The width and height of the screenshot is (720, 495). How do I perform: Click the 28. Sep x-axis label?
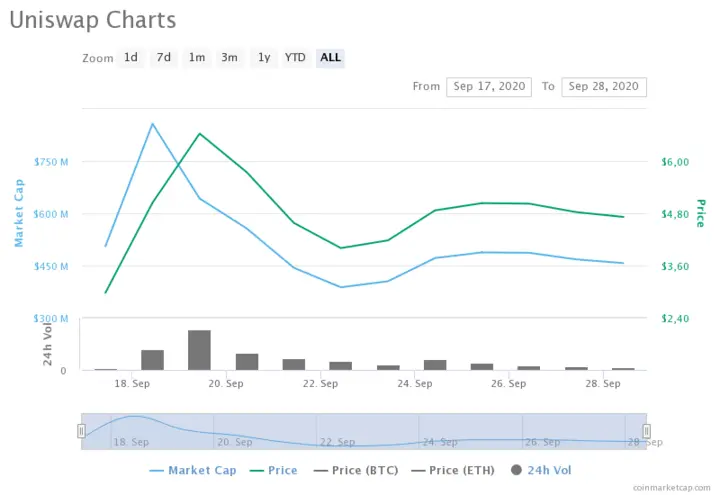click(602, 384)
